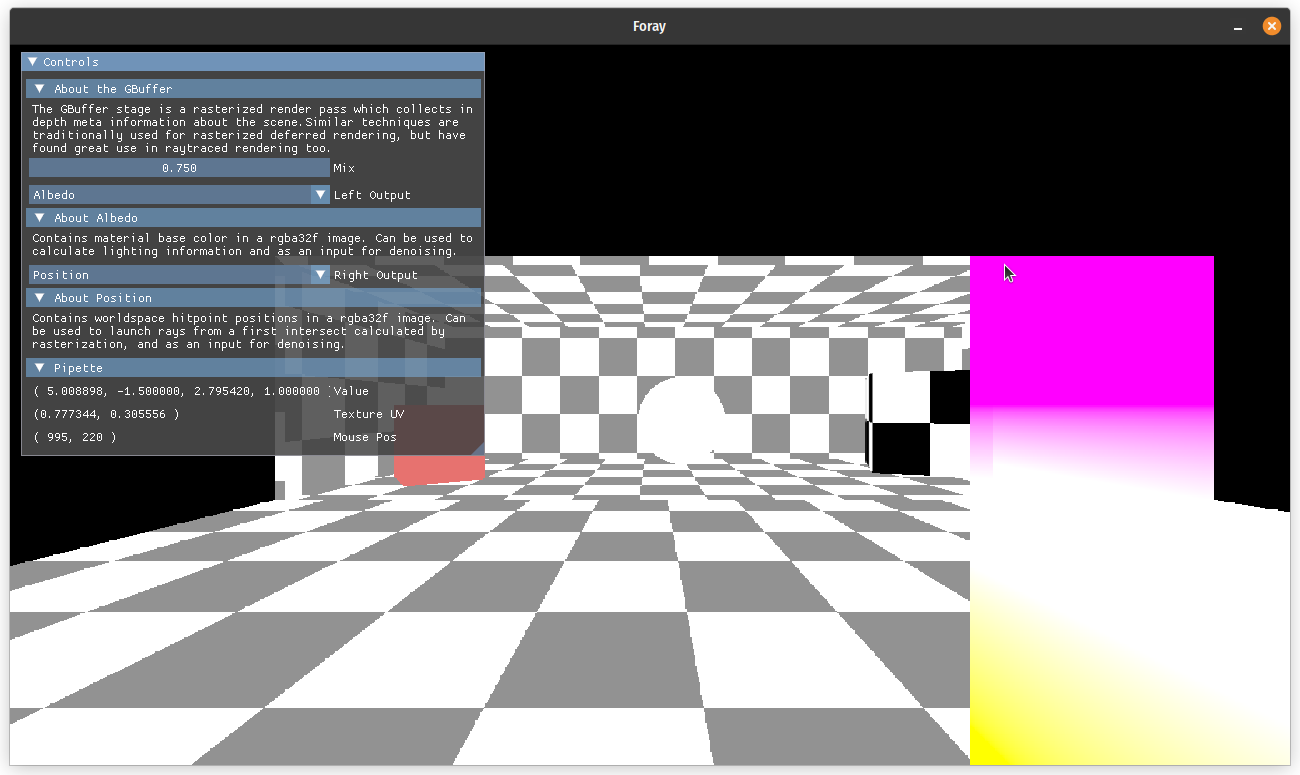Collapse the Pipette section header
This screenshot has width=1300, height=775.
click(x=253, y=368)
